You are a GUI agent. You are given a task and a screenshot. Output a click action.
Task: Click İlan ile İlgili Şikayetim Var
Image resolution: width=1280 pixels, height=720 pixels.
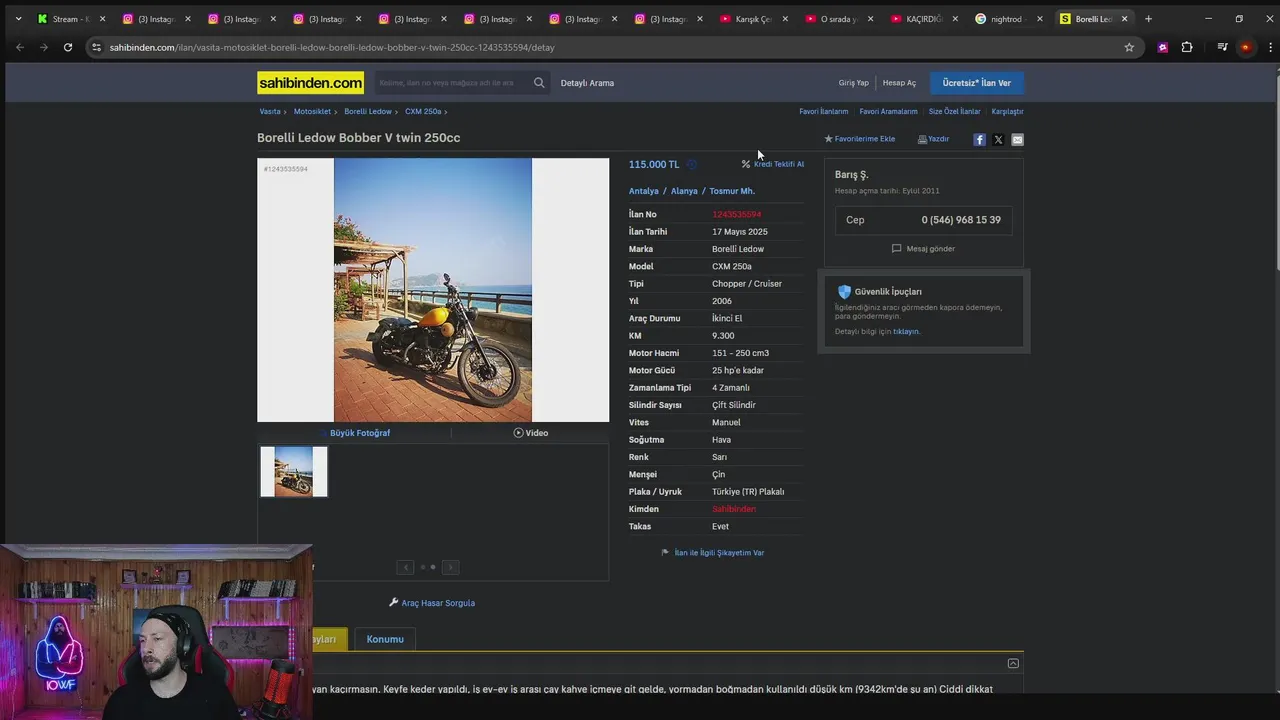coord(712,553)
